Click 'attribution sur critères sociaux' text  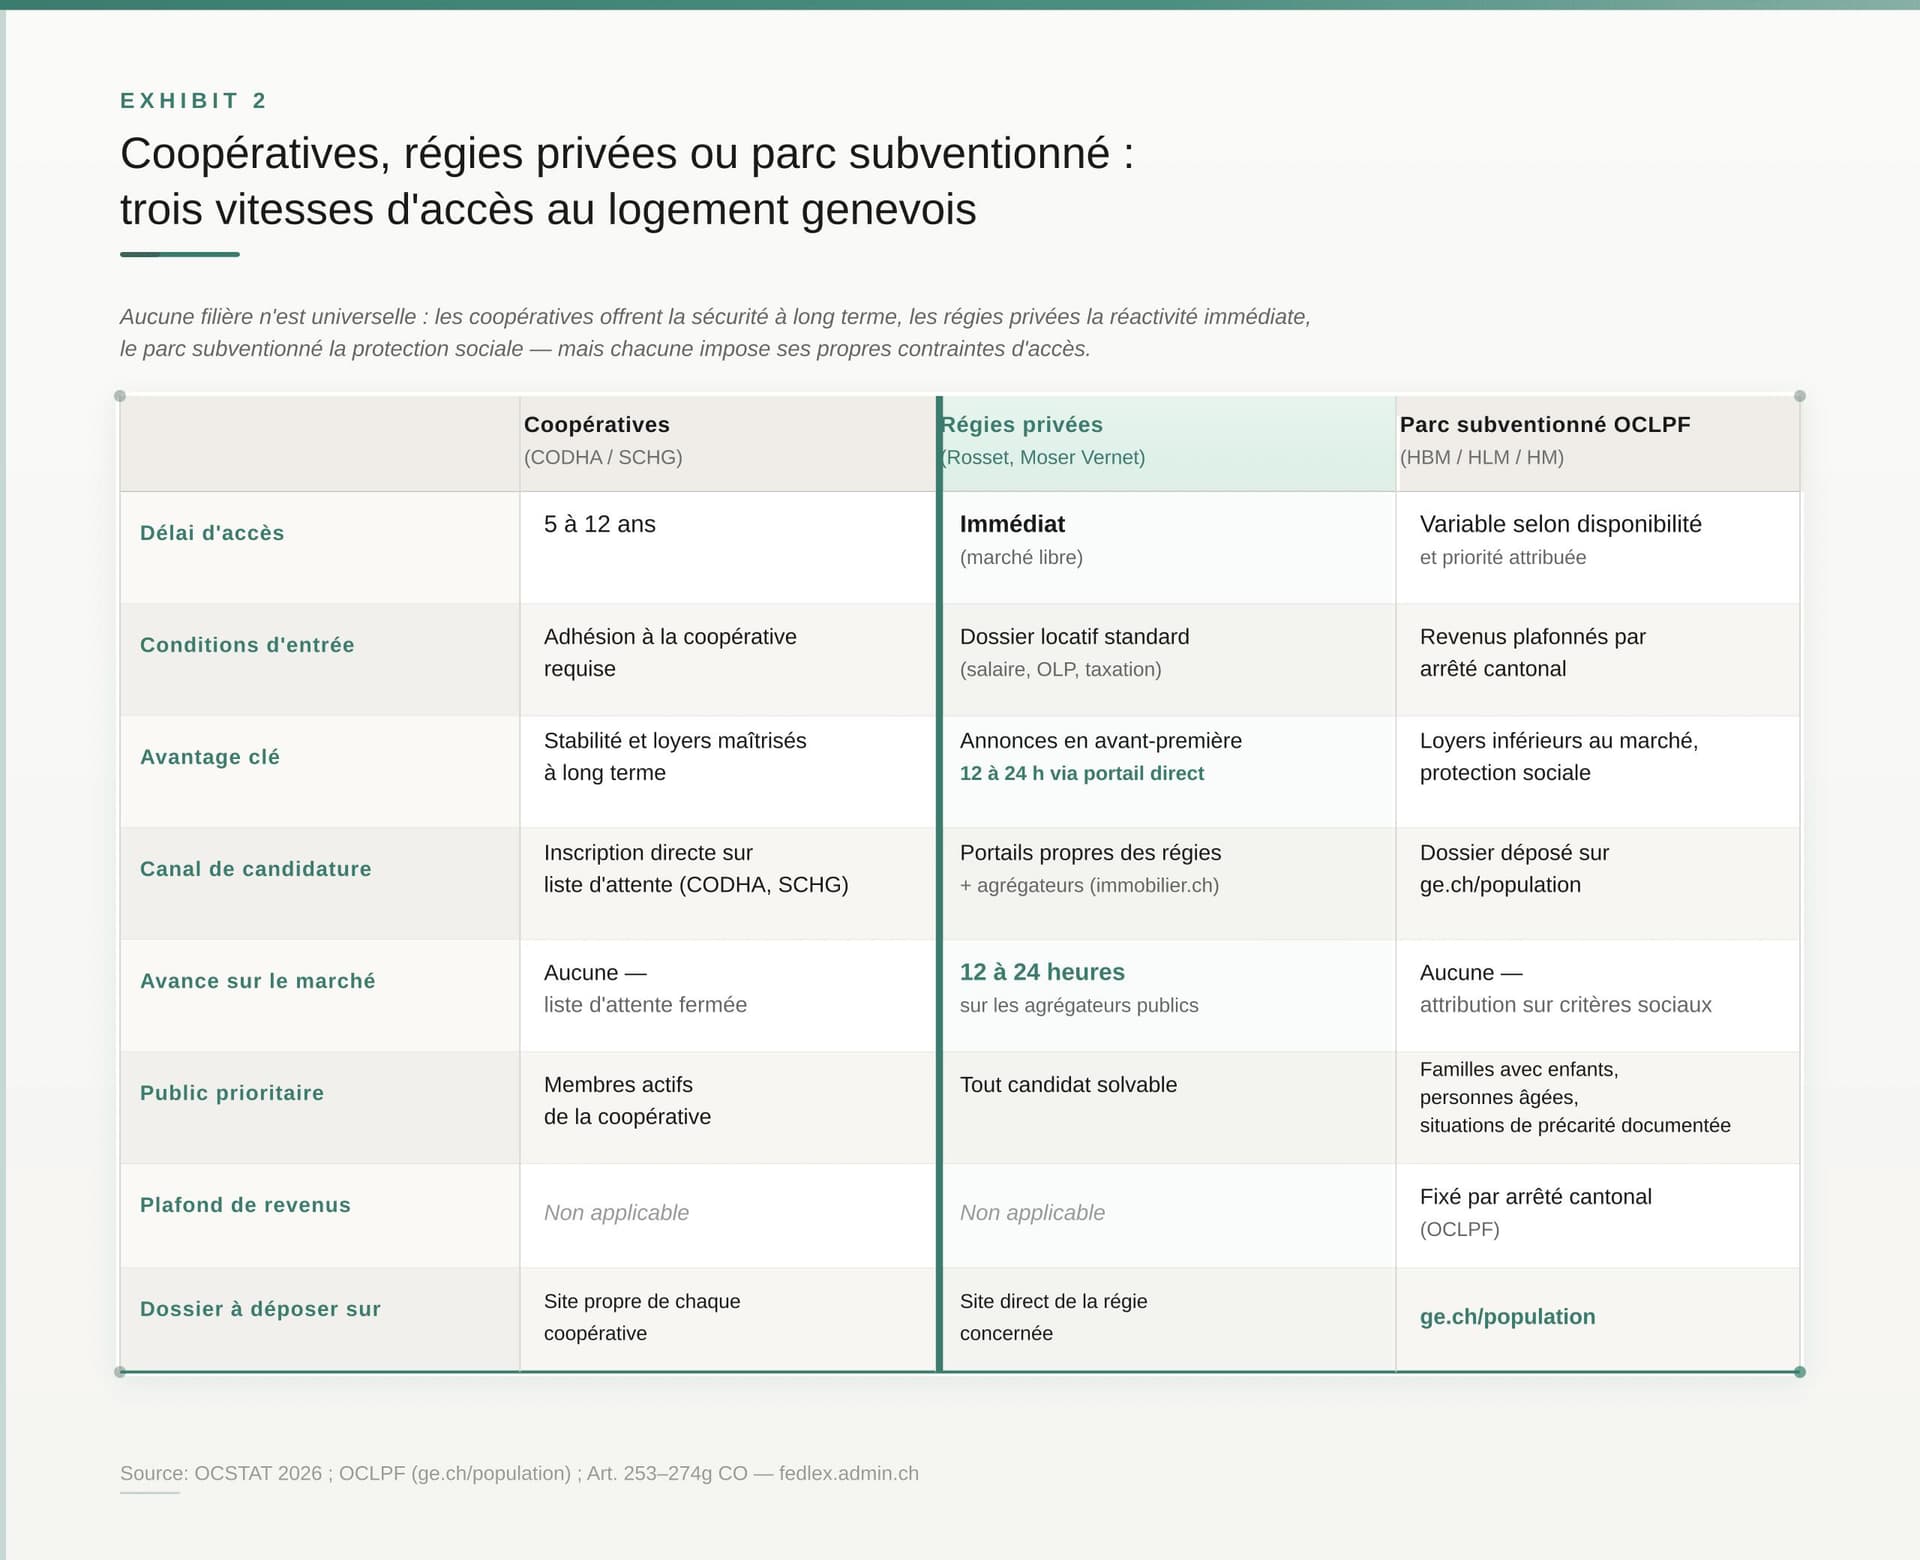pyautogui.click(x=1565, y=1005)
